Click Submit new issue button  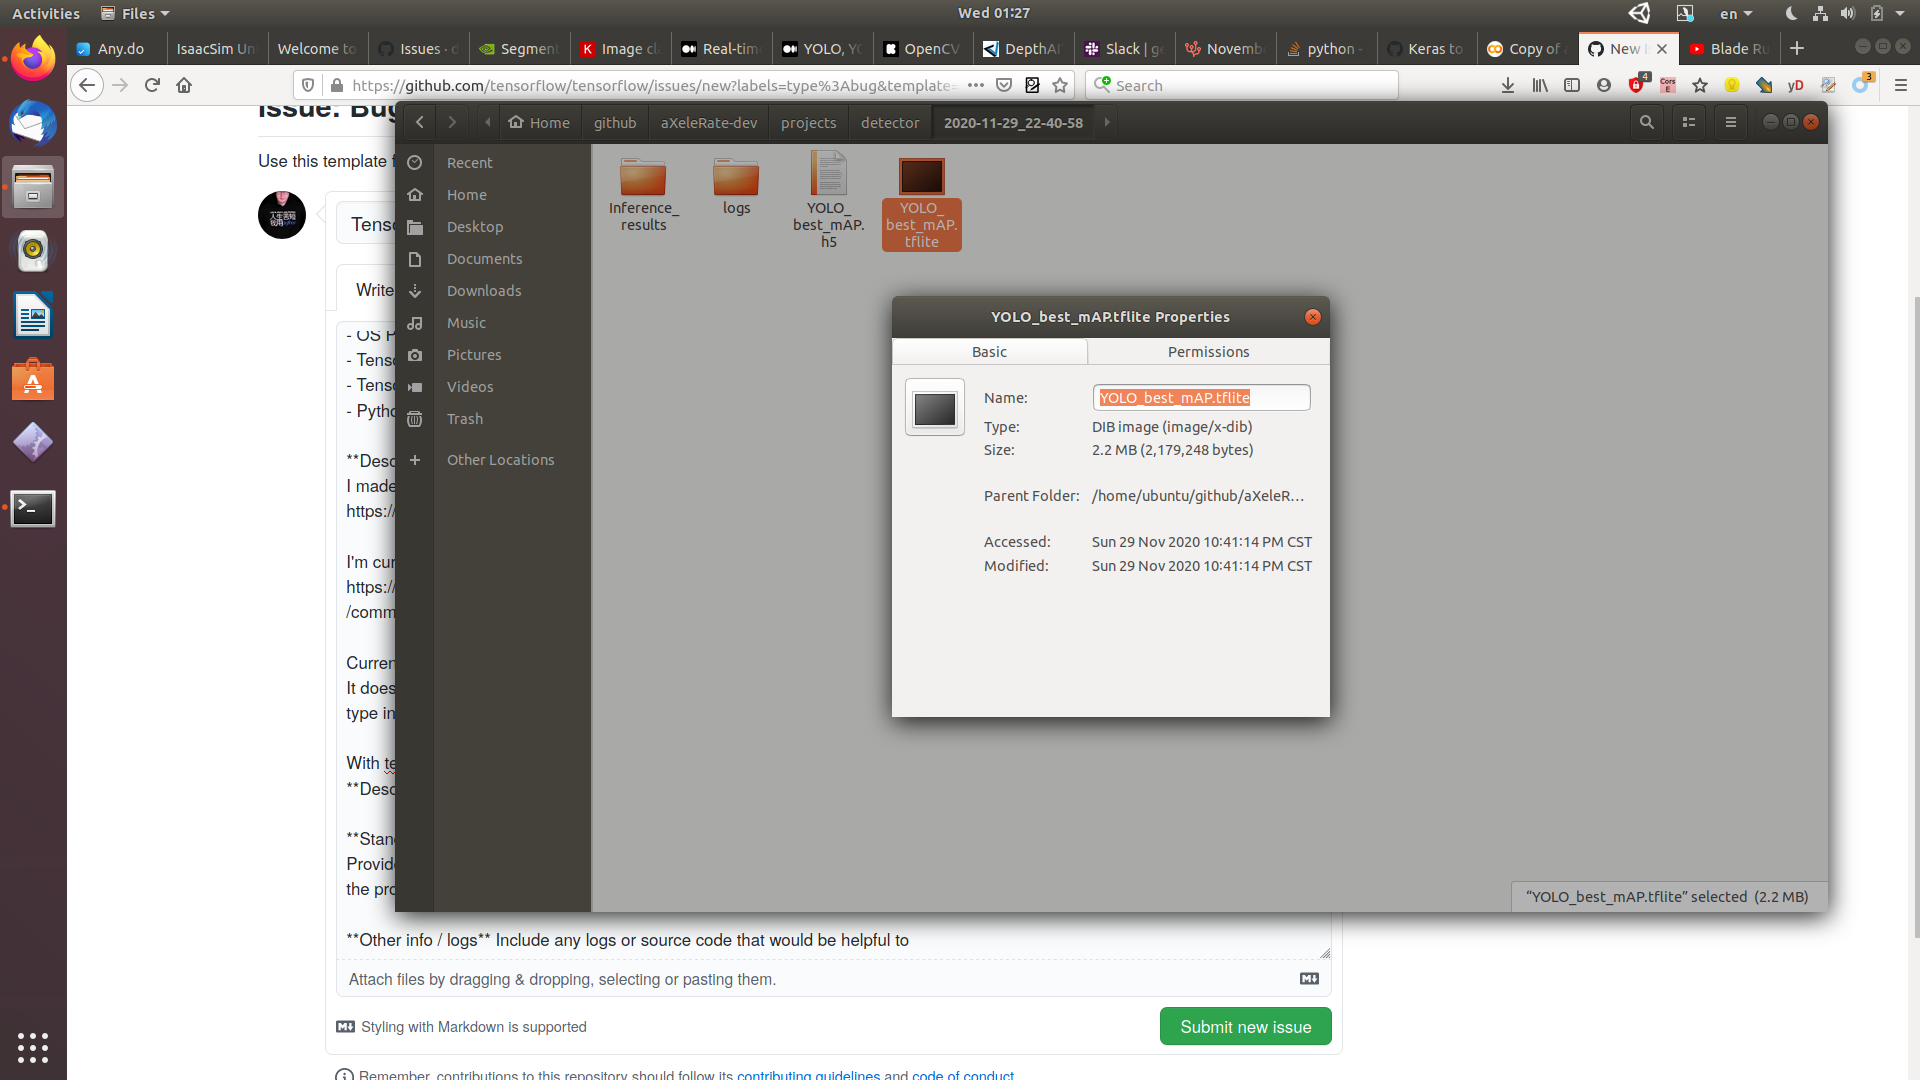coord(1245,1027)
